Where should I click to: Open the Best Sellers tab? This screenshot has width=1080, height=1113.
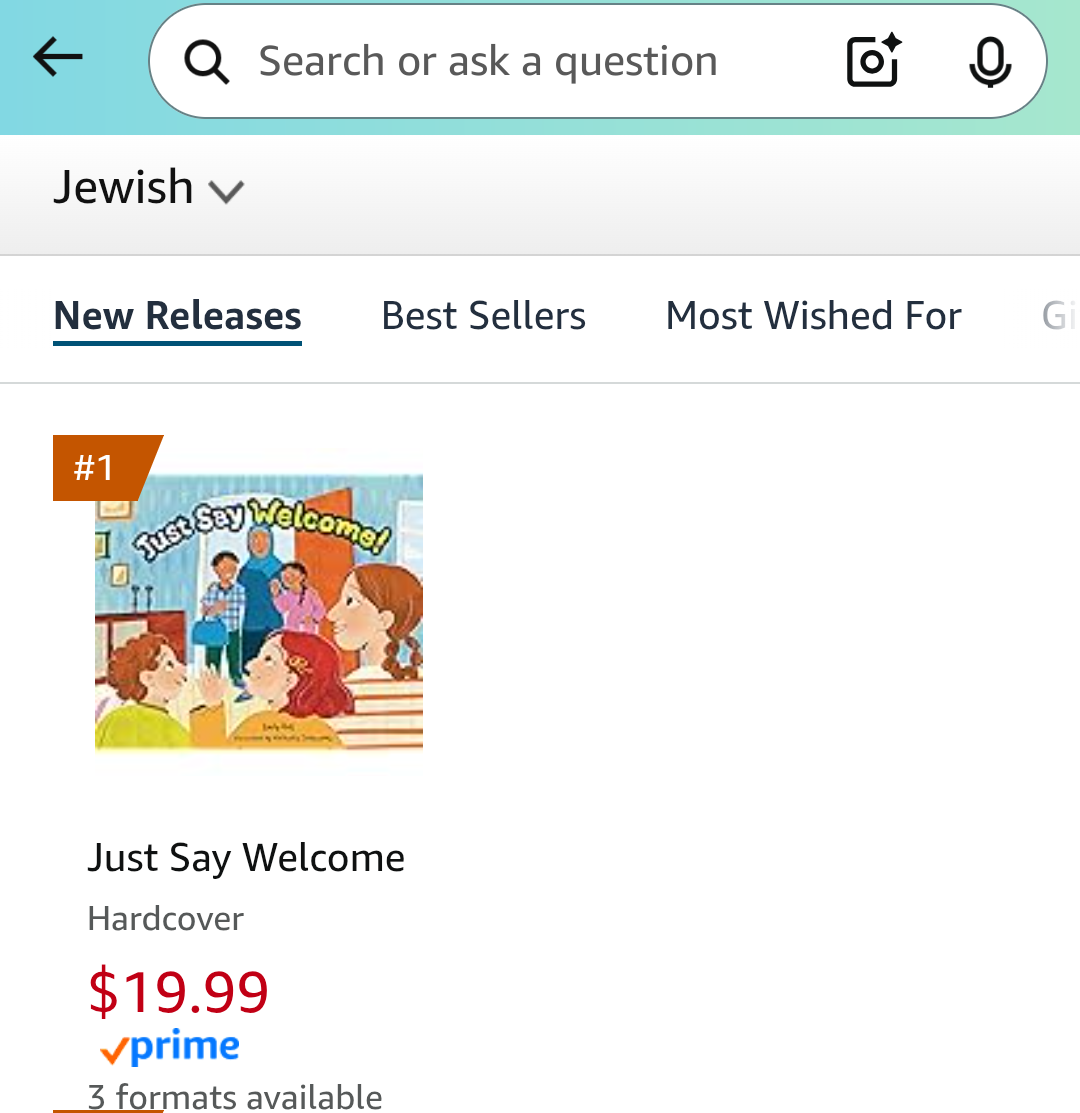483,316
